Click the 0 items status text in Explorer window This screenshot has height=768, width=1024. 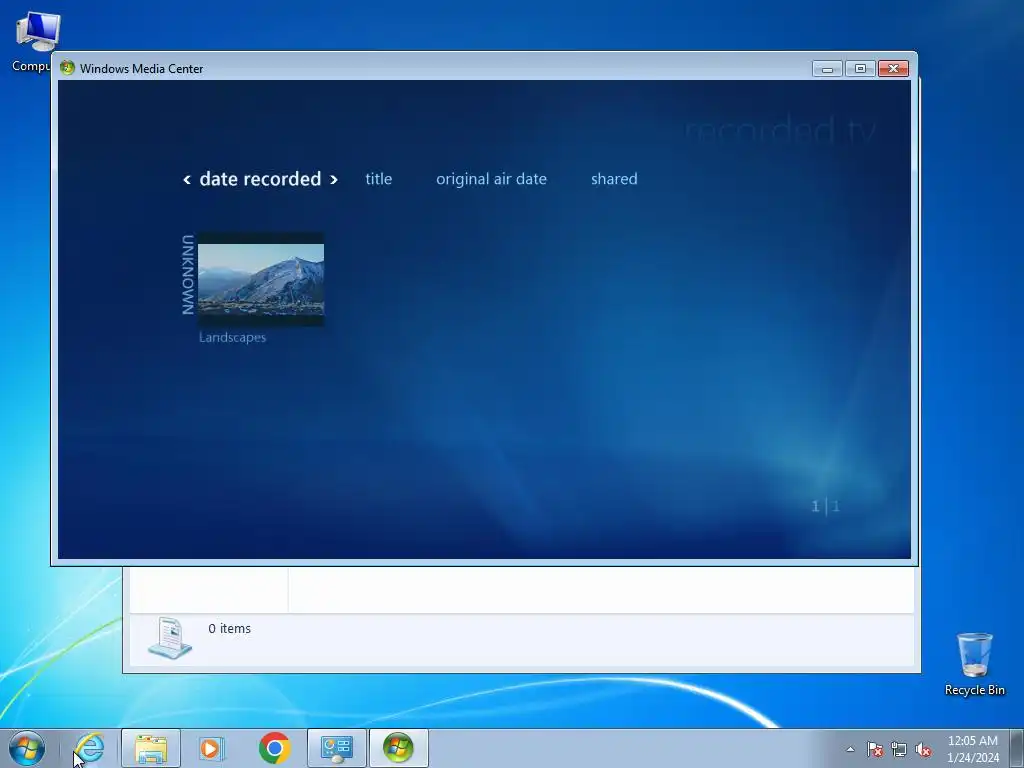(229, 628)
